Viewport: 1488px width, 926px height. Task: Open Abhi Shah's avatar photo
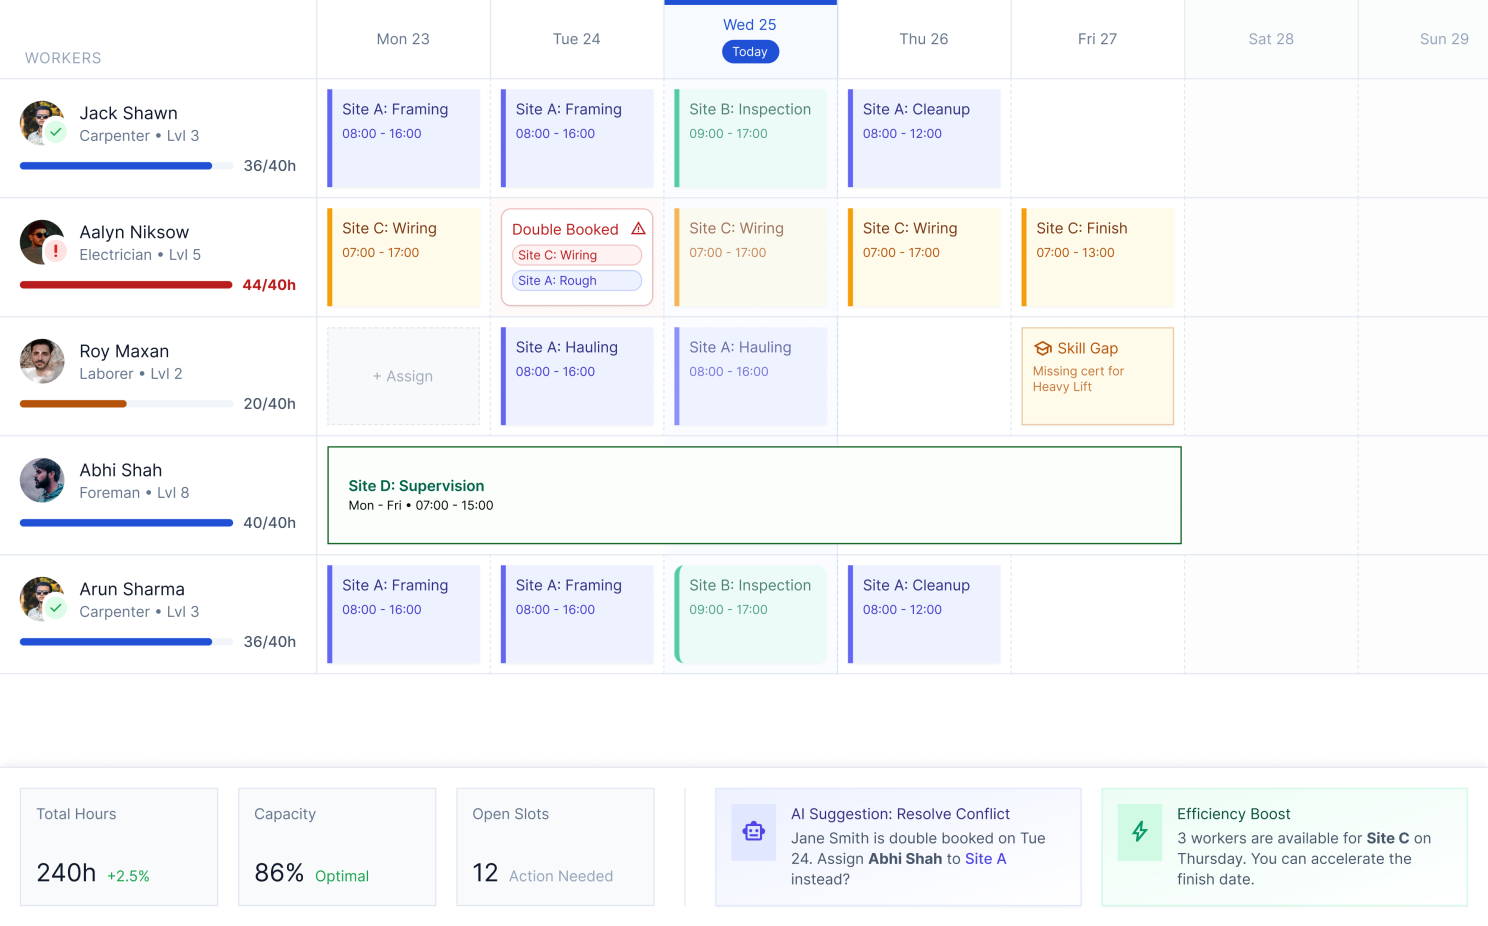click(42, 480)
